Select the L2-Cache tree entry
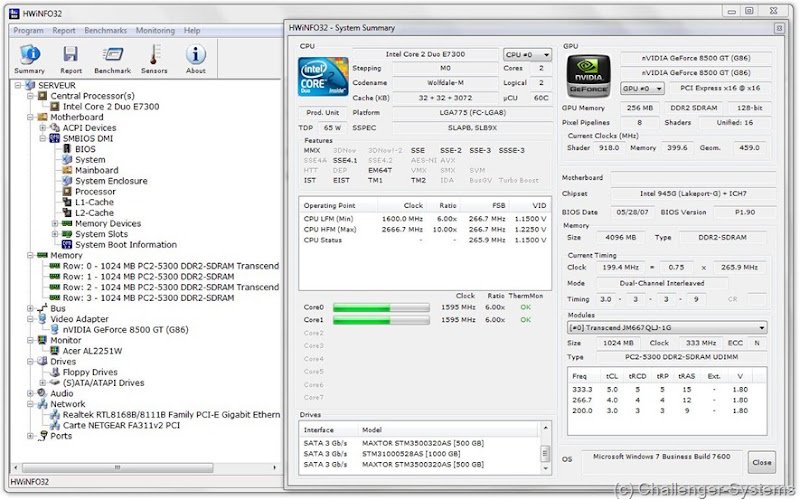The width and height of the screenshot is (800, 500). [x=94, y=213]
